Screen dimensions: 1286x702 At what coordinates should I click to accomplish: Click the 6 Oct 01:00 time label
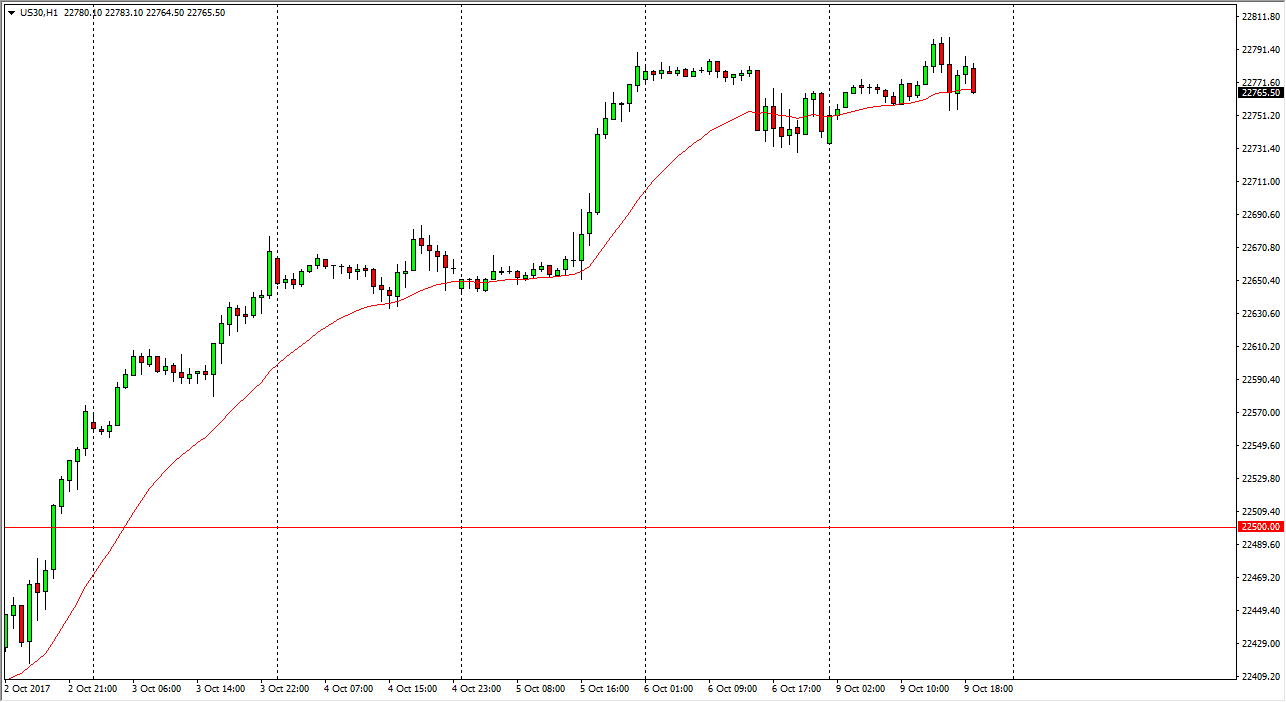669,689
